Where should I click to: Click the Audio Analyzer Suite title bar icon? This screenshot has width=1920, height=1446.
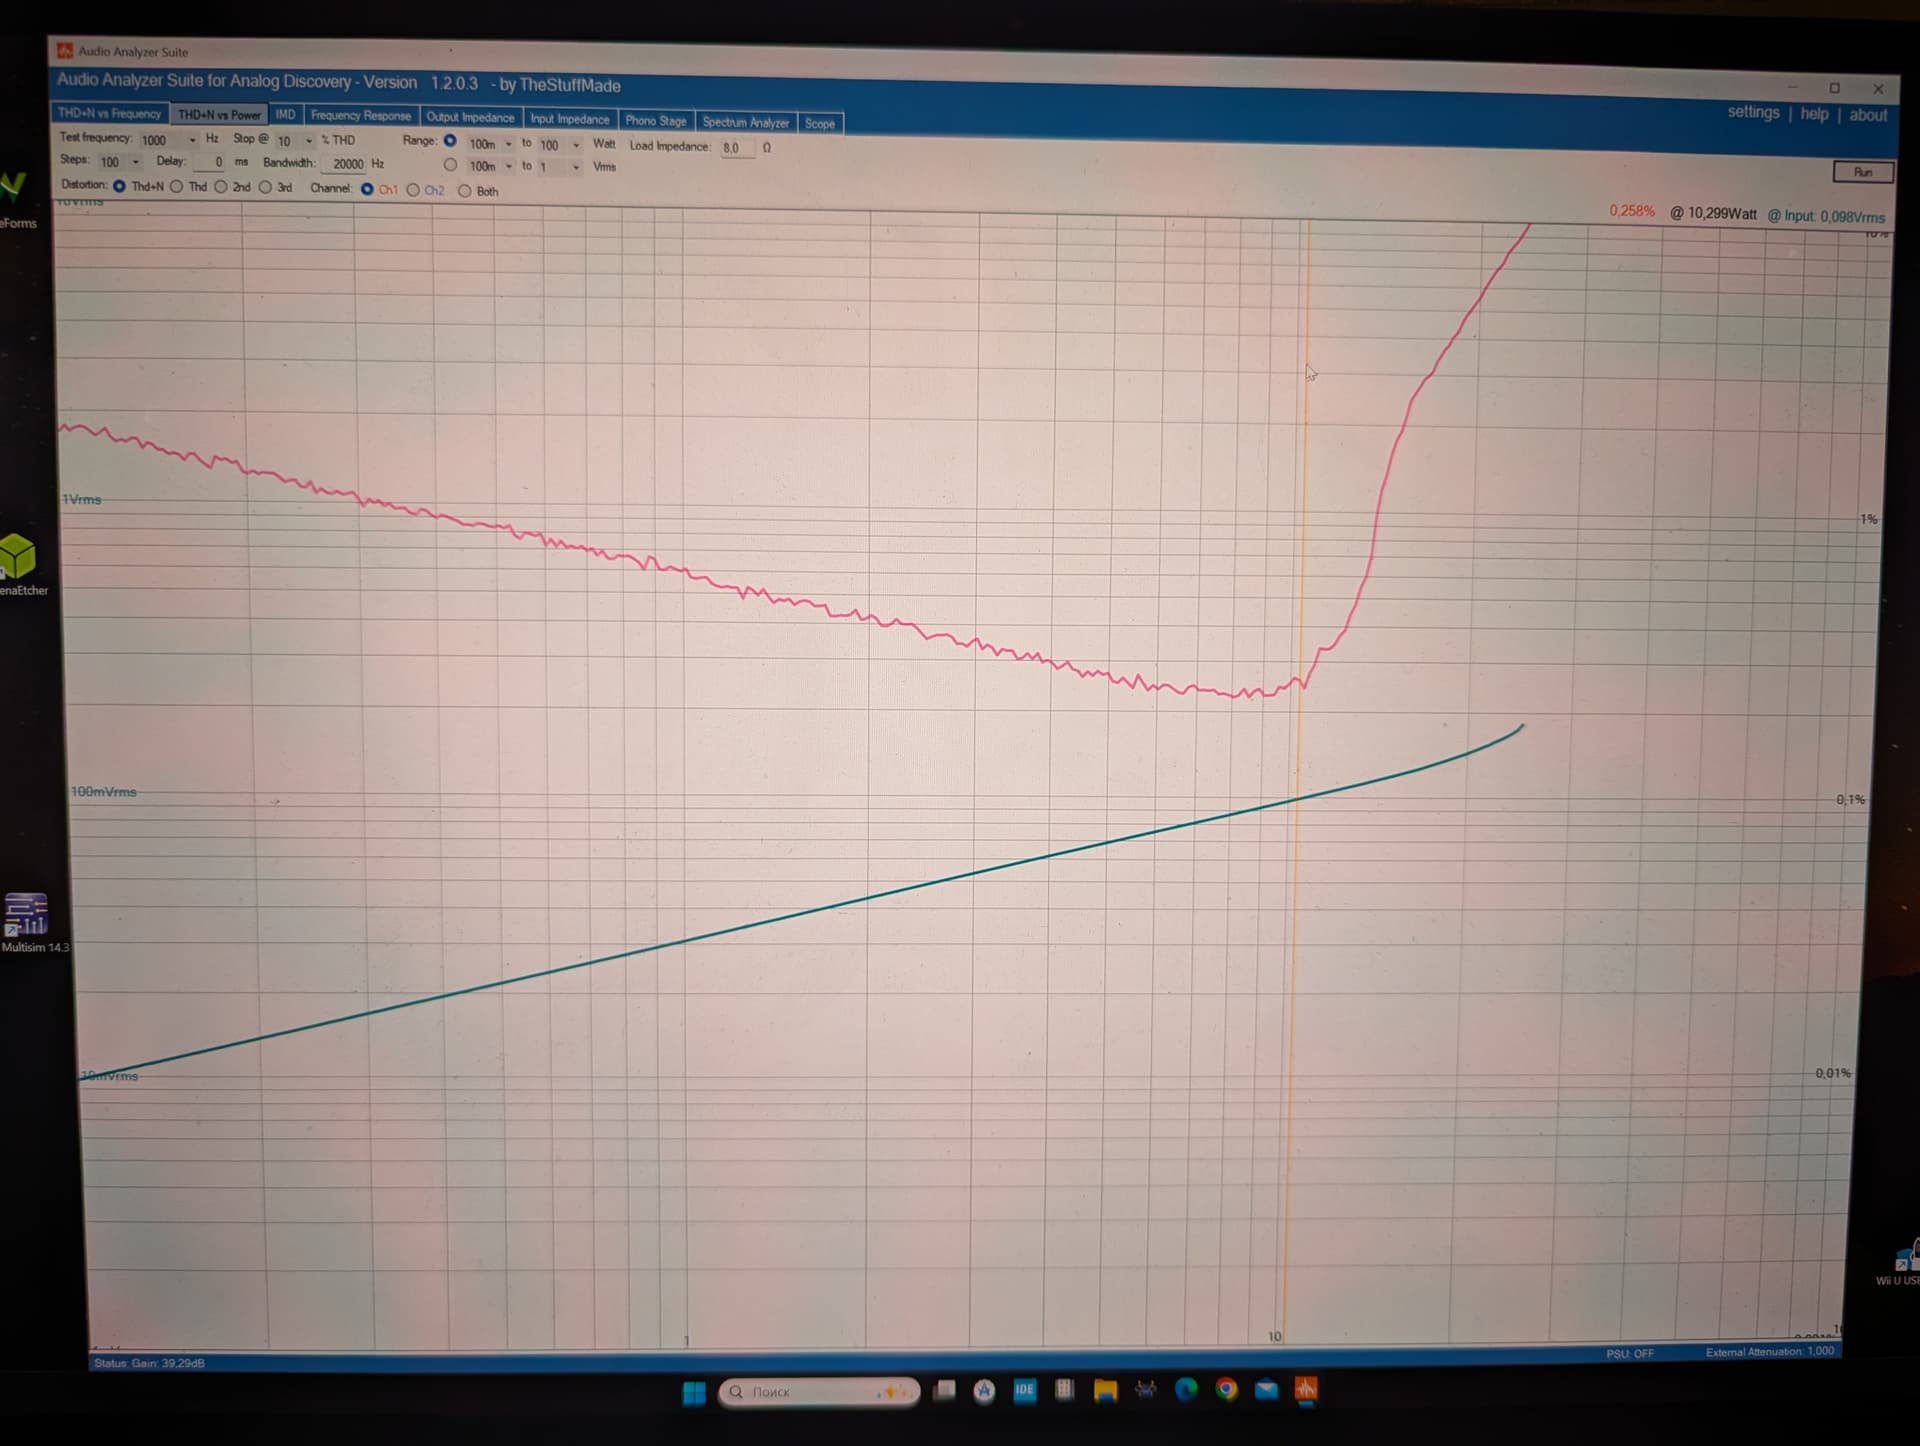coord(65,50)
